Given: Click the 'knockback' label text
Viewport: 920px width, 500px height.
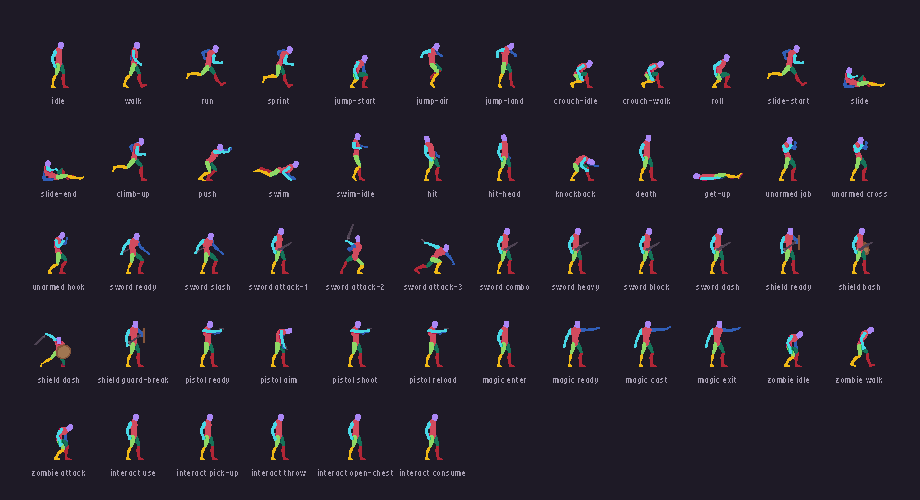Looking at the screenshot, I should coord(576,194).
